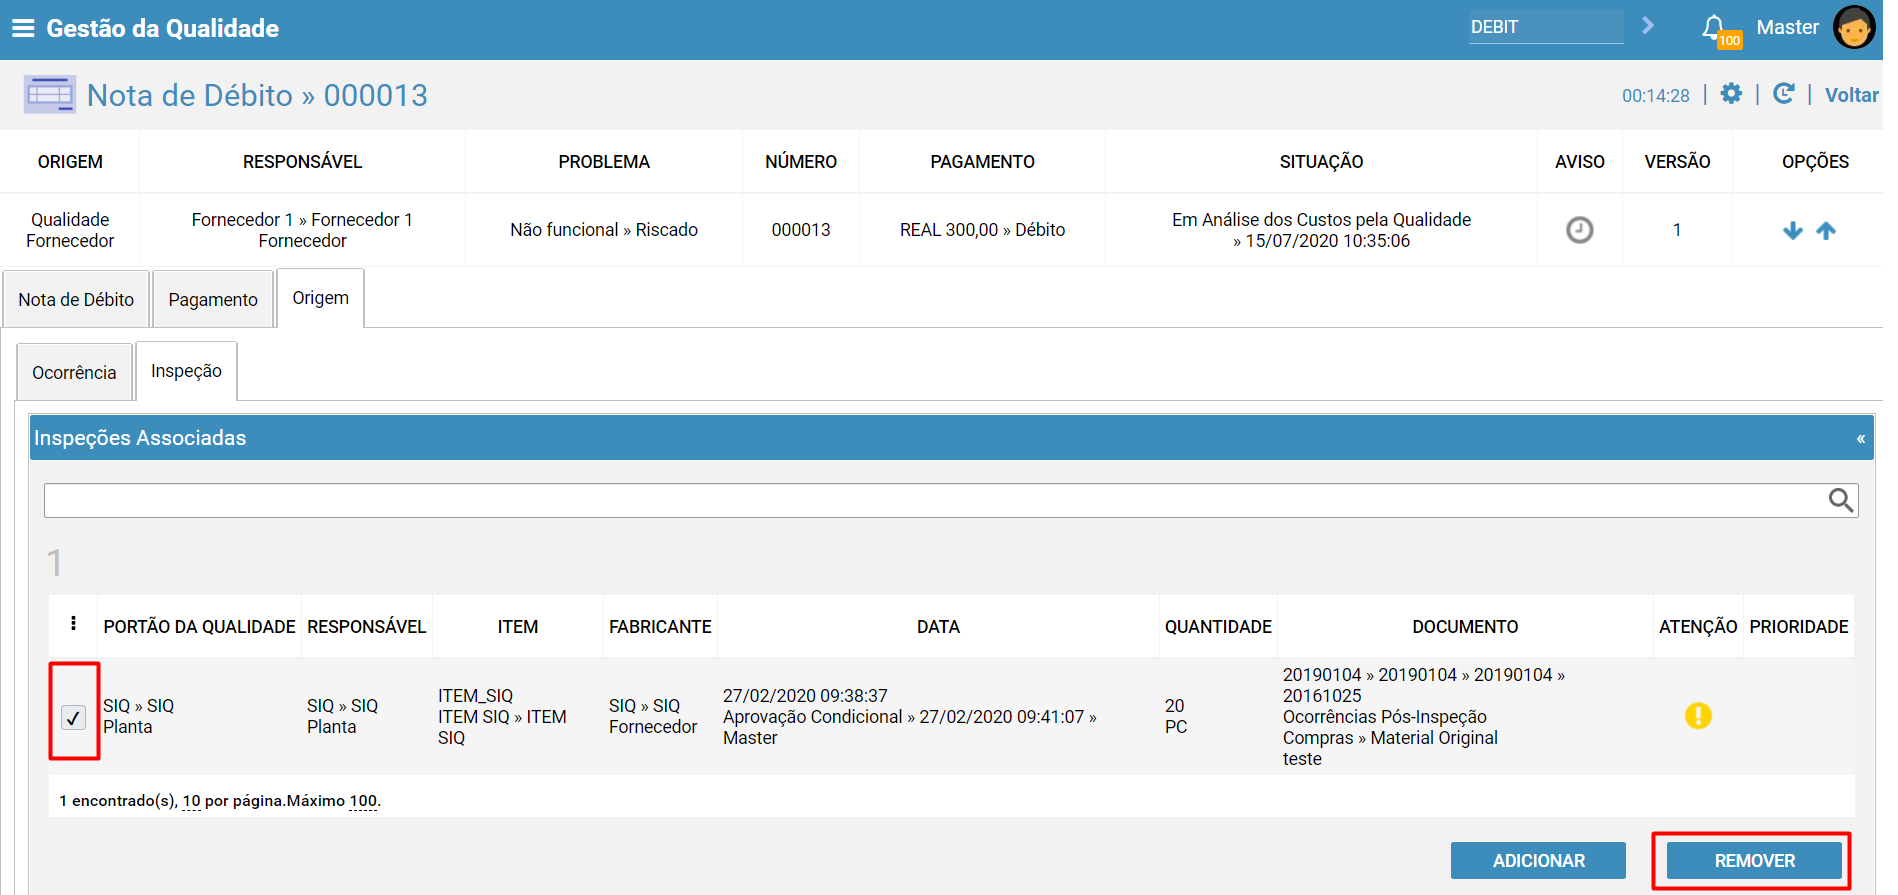Sort by PRIORIDADE column header
1898x895 pixels.
coord(1798,627)
